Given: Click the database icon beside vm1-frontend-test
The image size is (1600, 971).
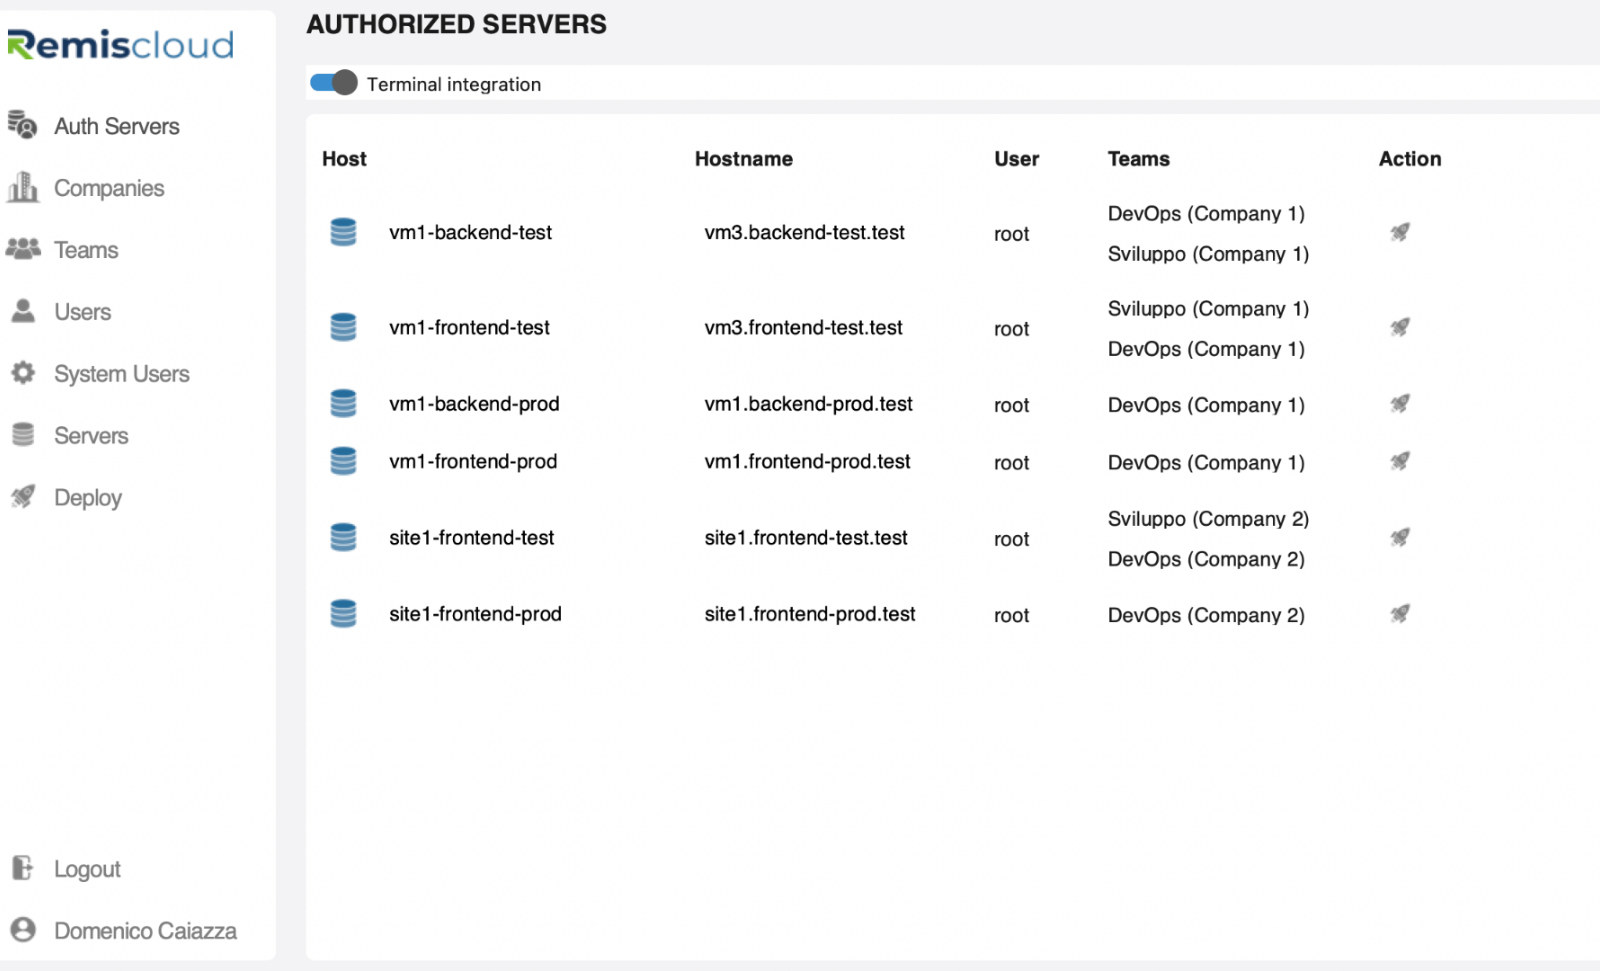Looking at the screenshot, I should pyautogui.click(x=344, y=327).
